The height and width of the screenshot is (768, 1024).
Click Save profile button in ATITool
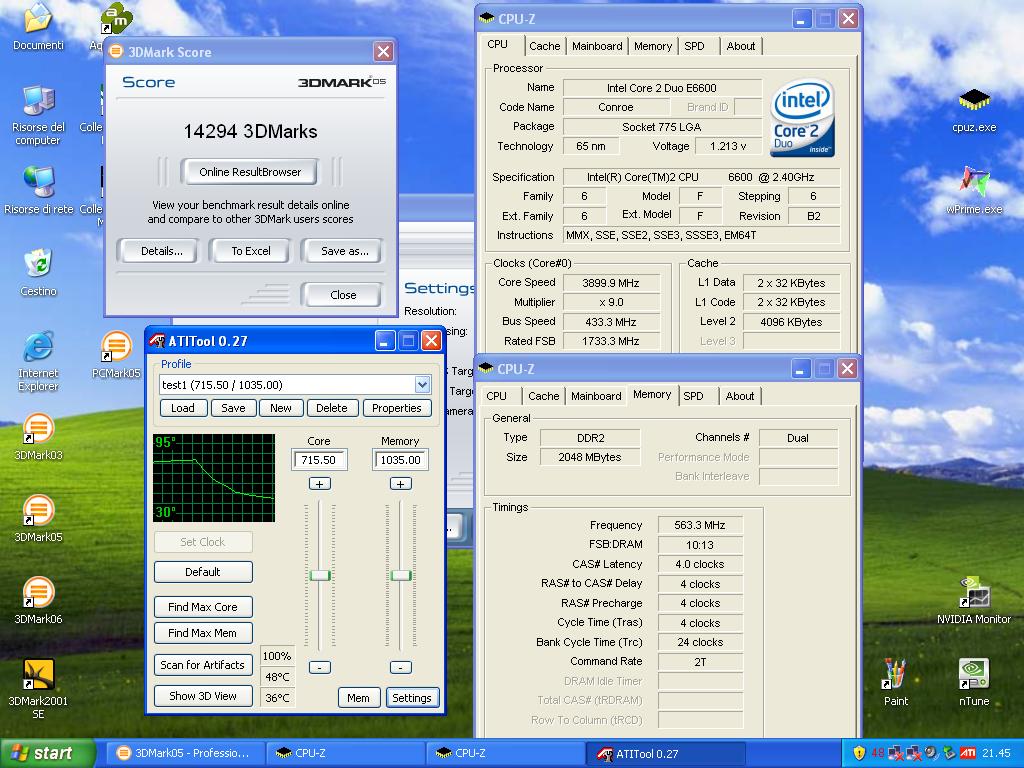(x=233, y=408)
